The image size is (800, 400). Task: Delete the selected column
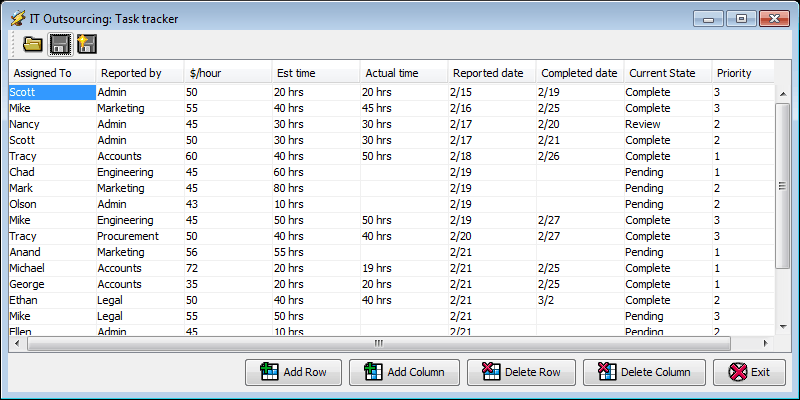click(x=644, y=372)
